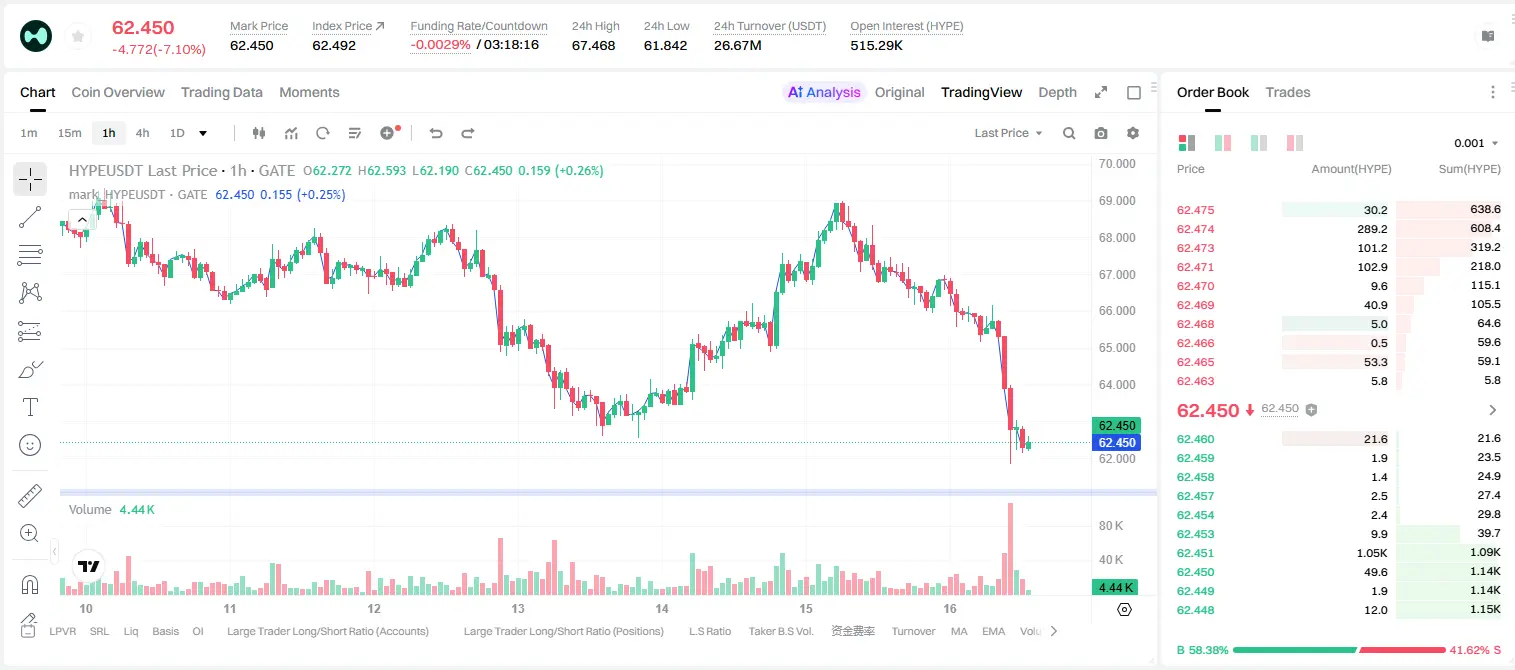This screenshot has height=670, width=1515.
Task: Show only sell orders in order book
Action: 1295,143
